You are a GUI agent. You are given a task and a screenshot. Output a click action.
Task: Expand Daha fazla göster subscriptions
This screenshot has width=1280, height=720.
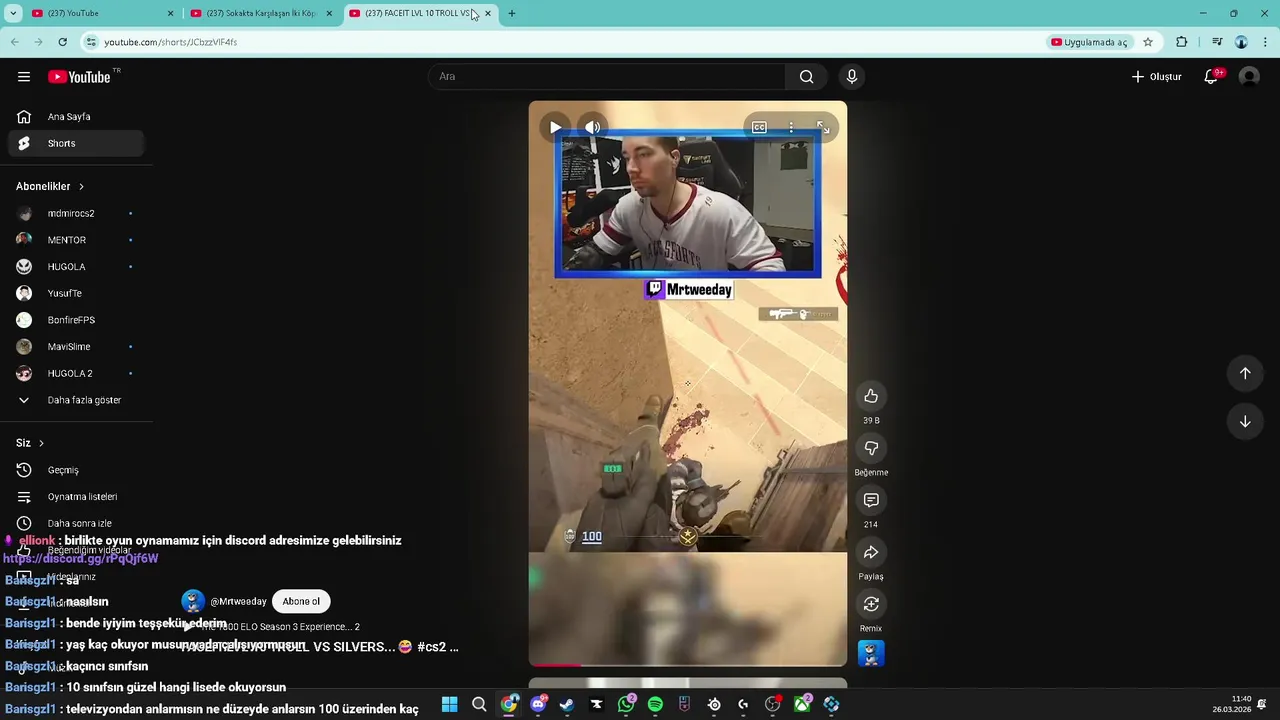76,400
